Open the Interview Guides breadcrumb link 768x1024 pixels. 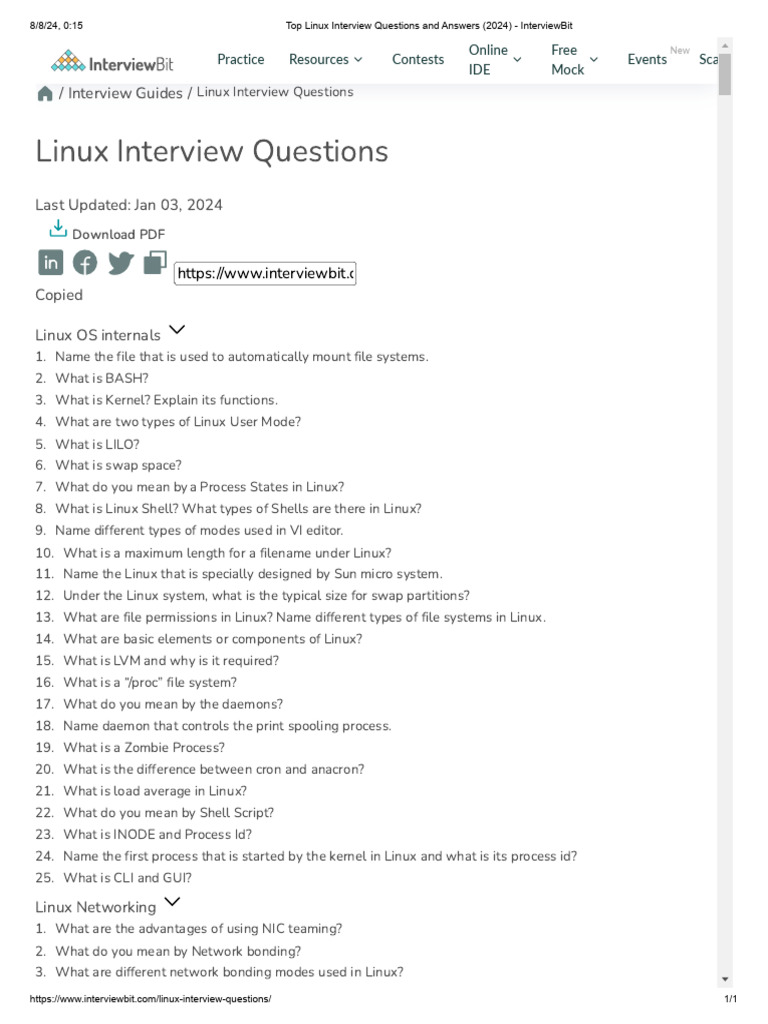pos(125,93)
